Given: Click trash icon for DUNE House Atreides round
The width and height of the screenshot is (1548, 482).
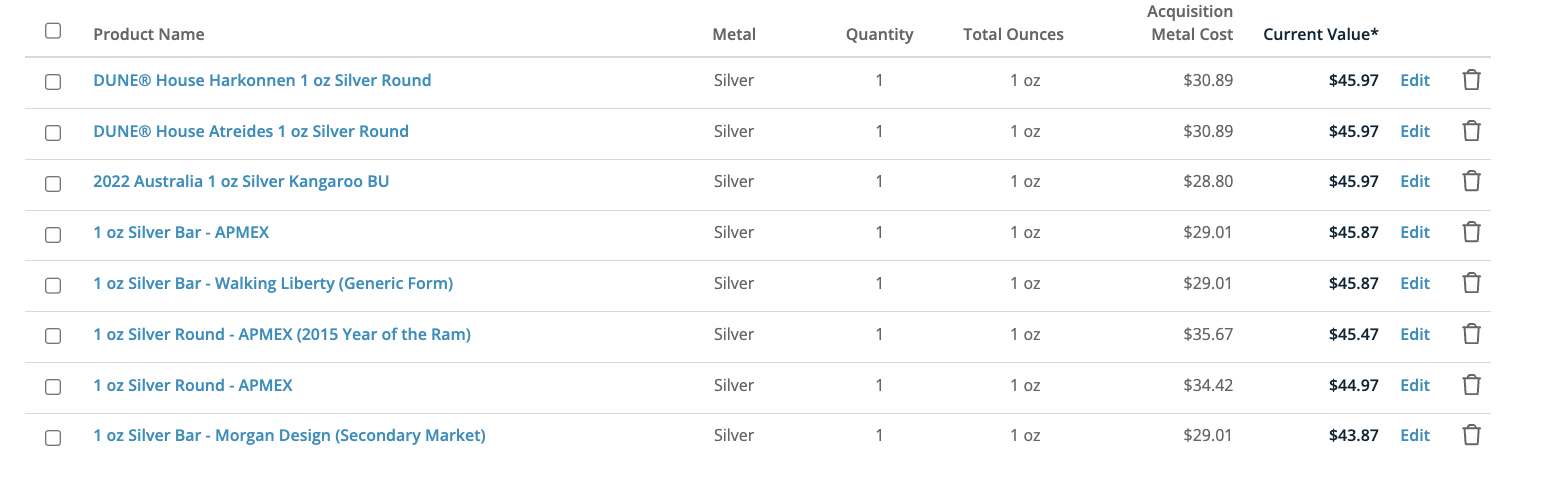Looking at the screenshot, I should point(1471,131).
